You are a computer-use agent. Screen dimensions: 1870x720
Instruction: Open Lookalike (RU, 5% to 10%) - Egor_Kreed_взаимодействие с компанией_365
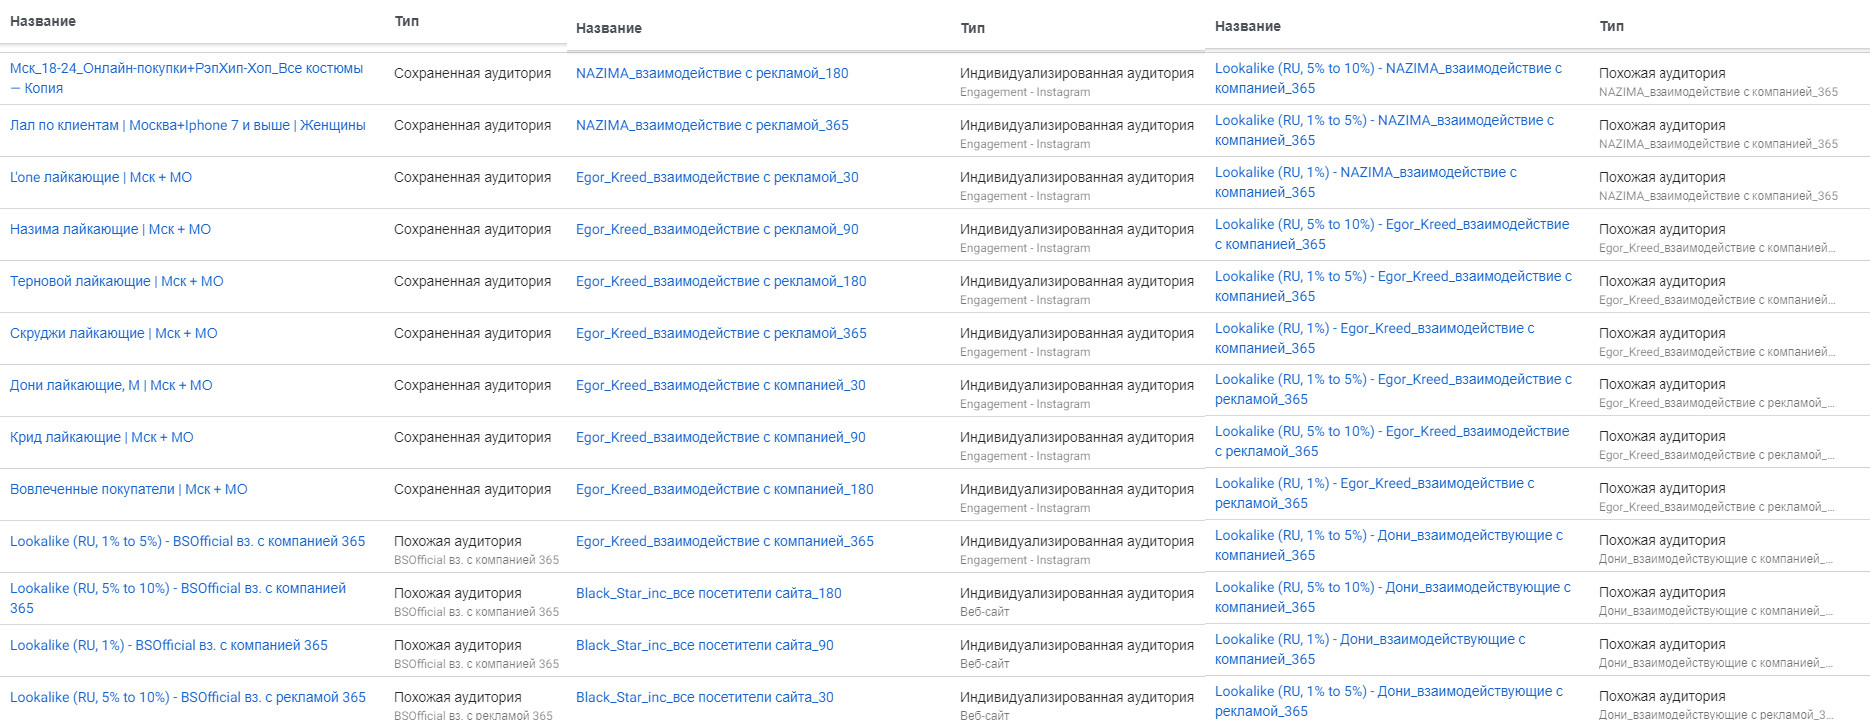[x=1392, y=234]
